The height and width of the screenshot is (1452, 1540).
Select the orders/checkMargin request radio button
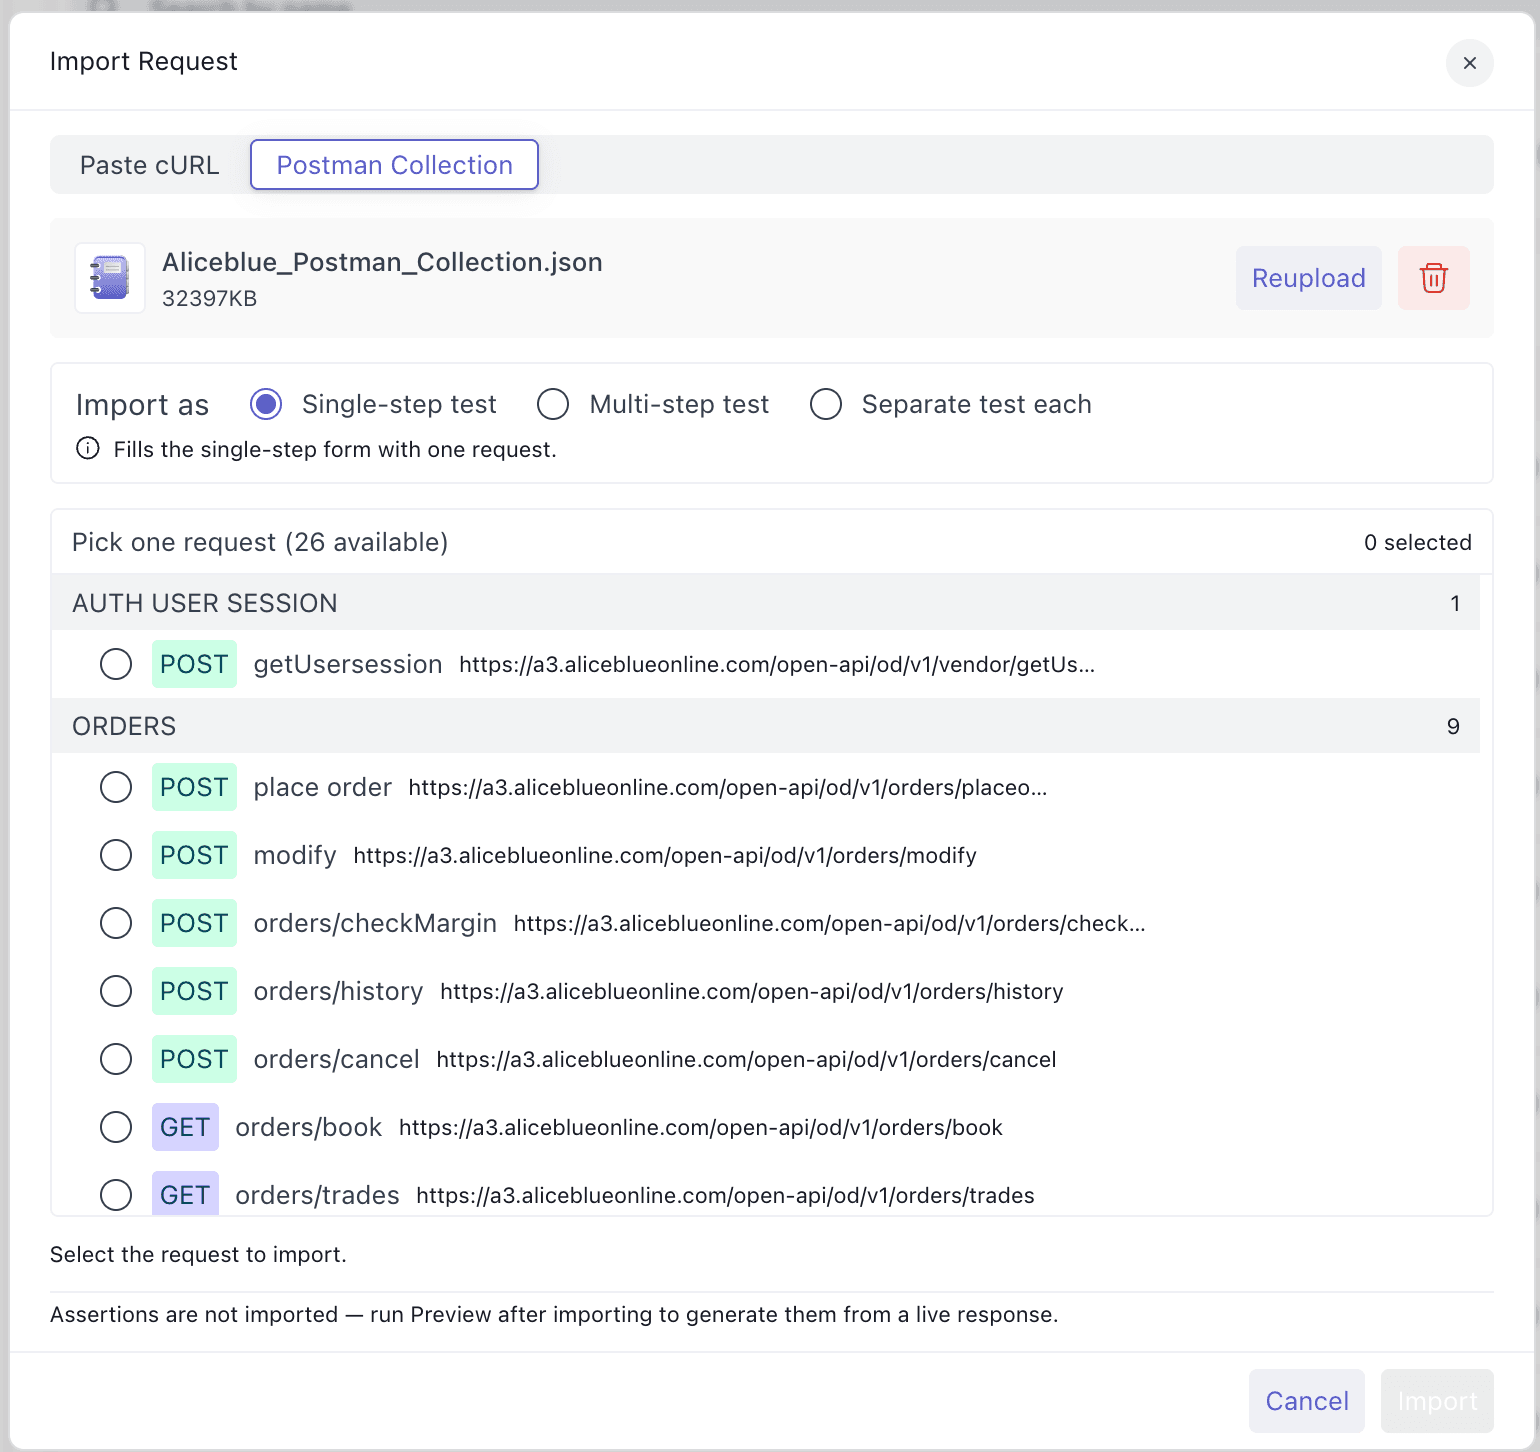[x=116, y=923]
